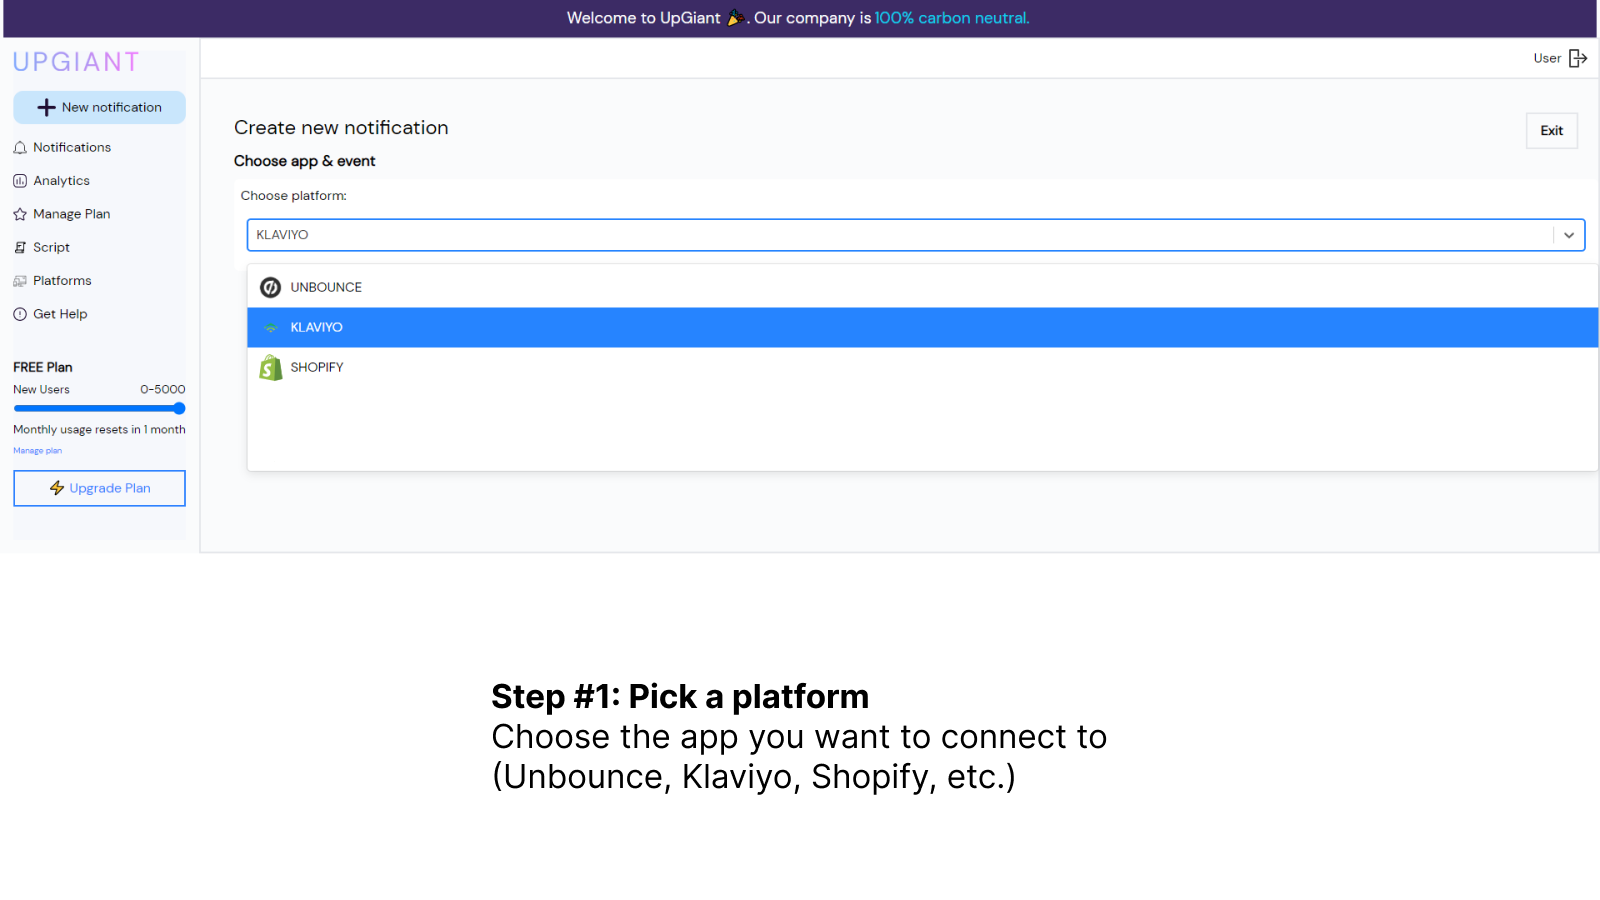The width and height of the screenshot is (1600, 900).
Task: Click 'Monthly usage resets in 1 month' text
Action: (99, 430)
